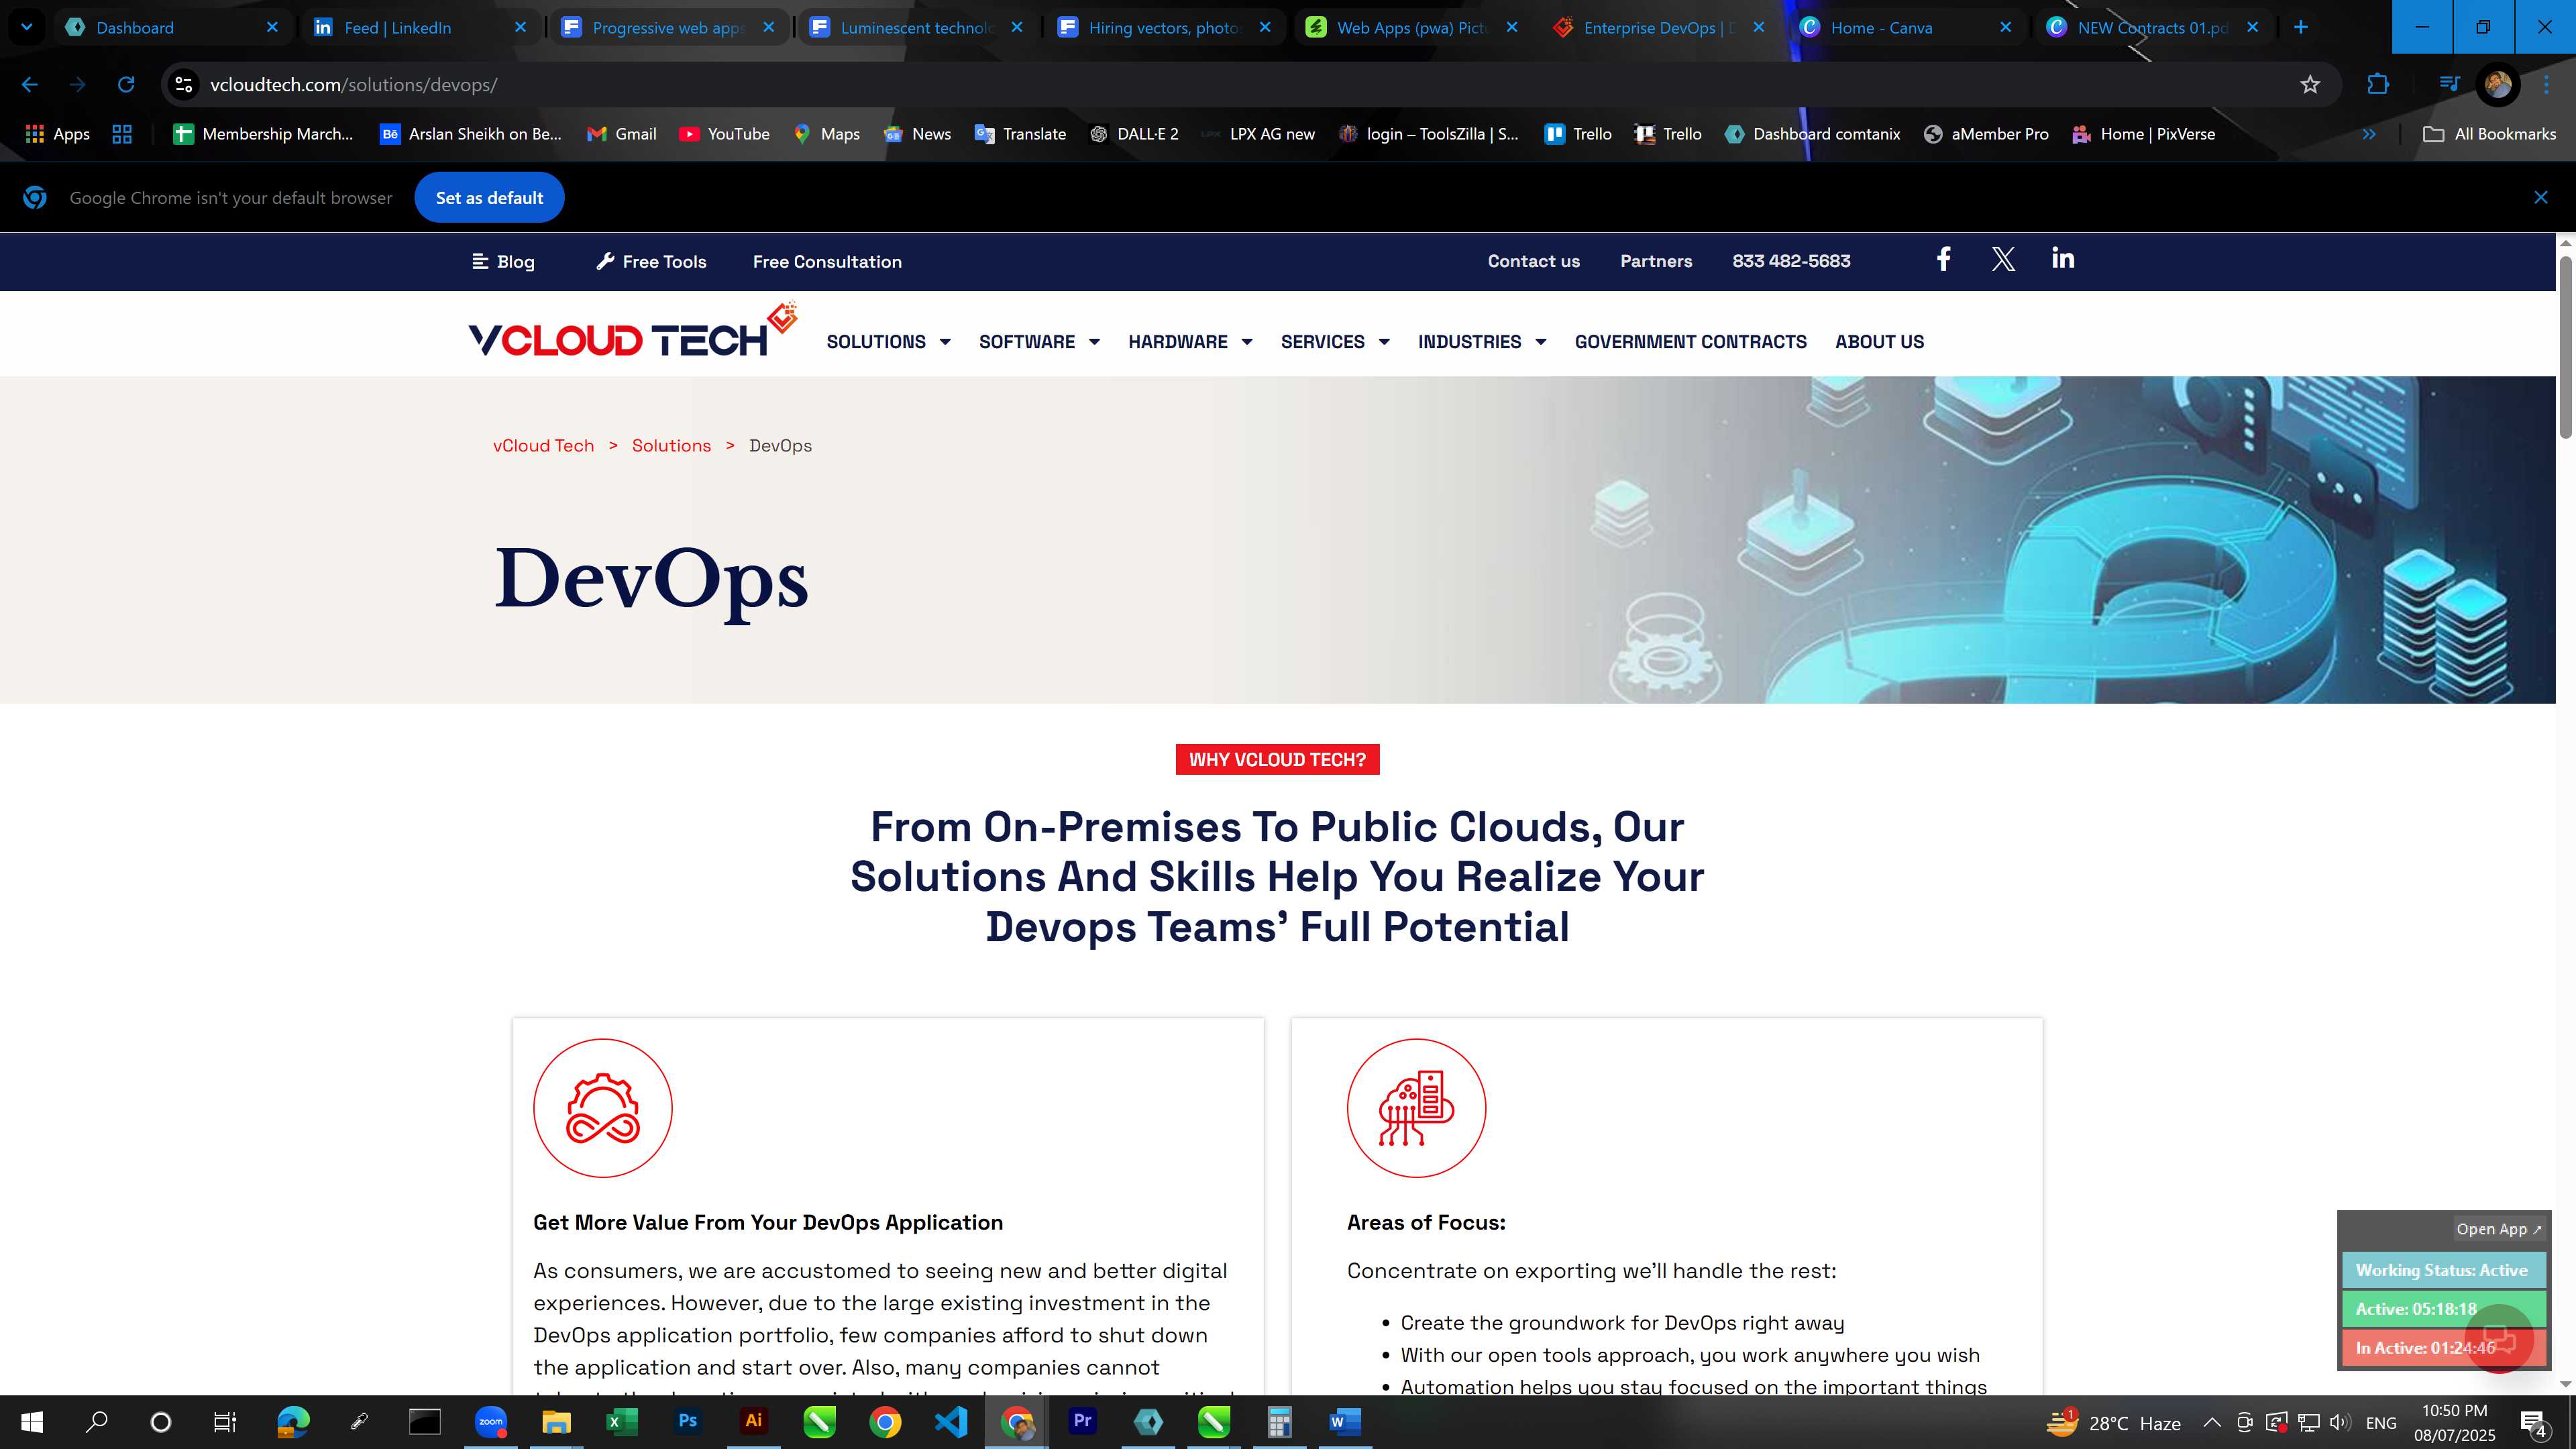Open Chrome three-dot menu
Screen dimensions: 2576x1449
tap(2546, 85)
